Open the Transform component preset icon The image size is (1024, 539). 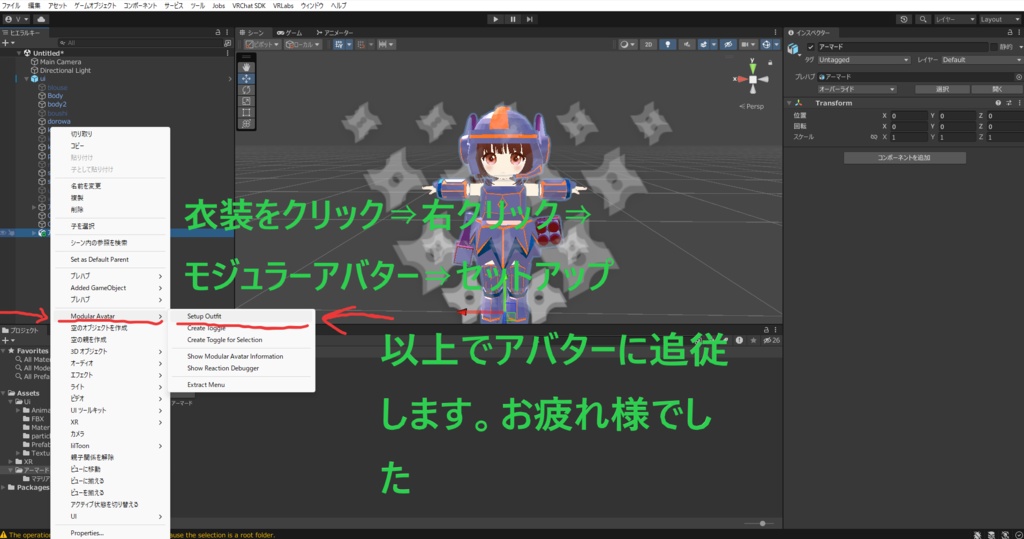1008,103
